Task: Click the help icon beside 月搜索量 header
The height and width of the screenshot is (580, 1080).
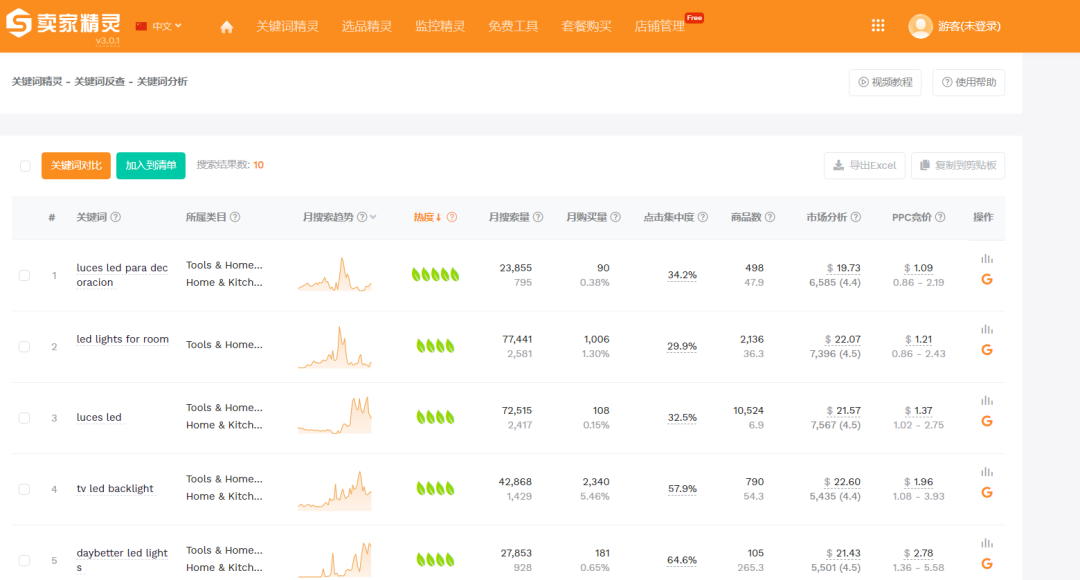Action: tap(538, 216)
